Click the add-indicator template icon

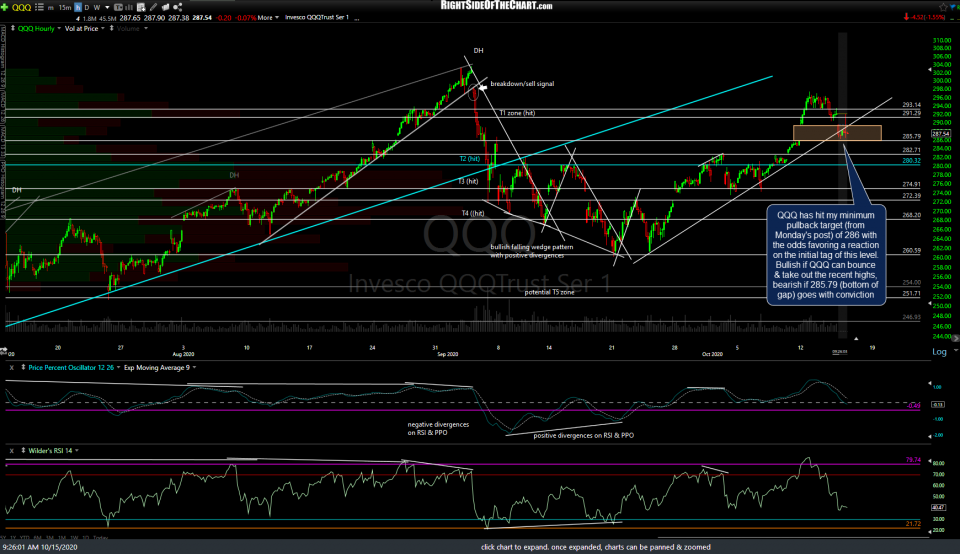pyautogui.click(x=141, y=7)
